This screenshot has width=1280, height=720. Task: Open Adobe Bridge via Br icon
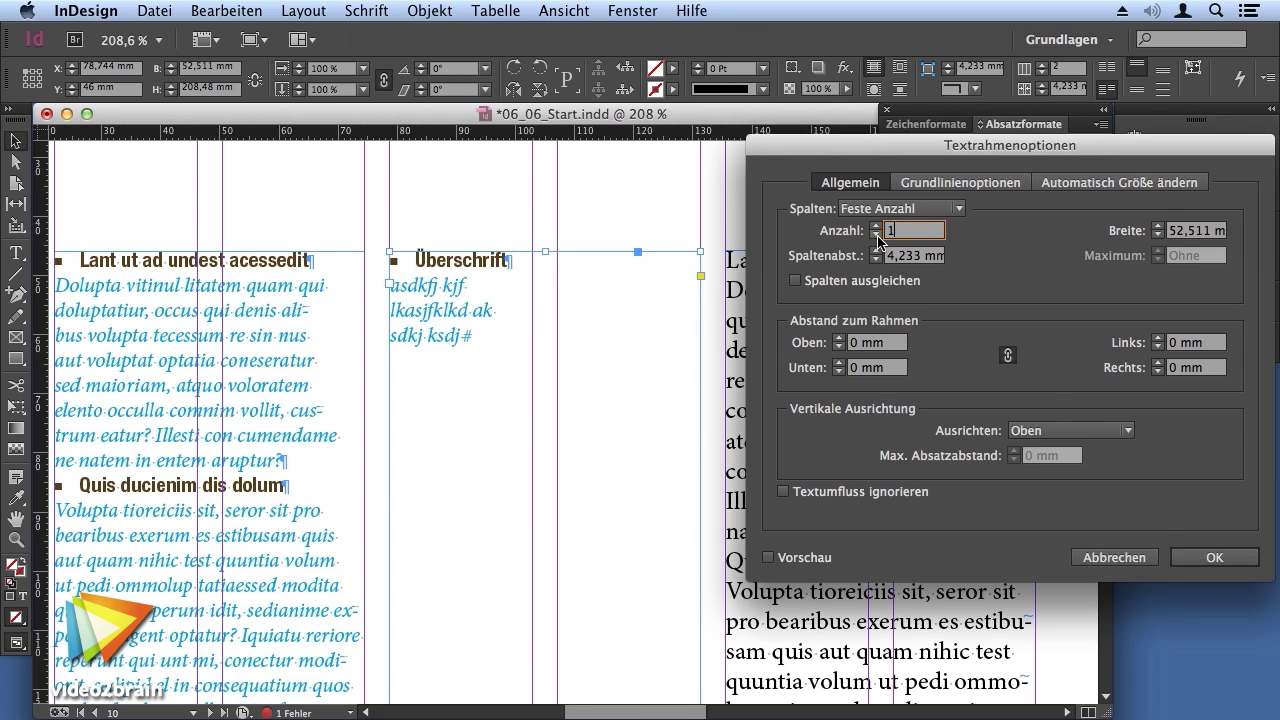(75, 40)
